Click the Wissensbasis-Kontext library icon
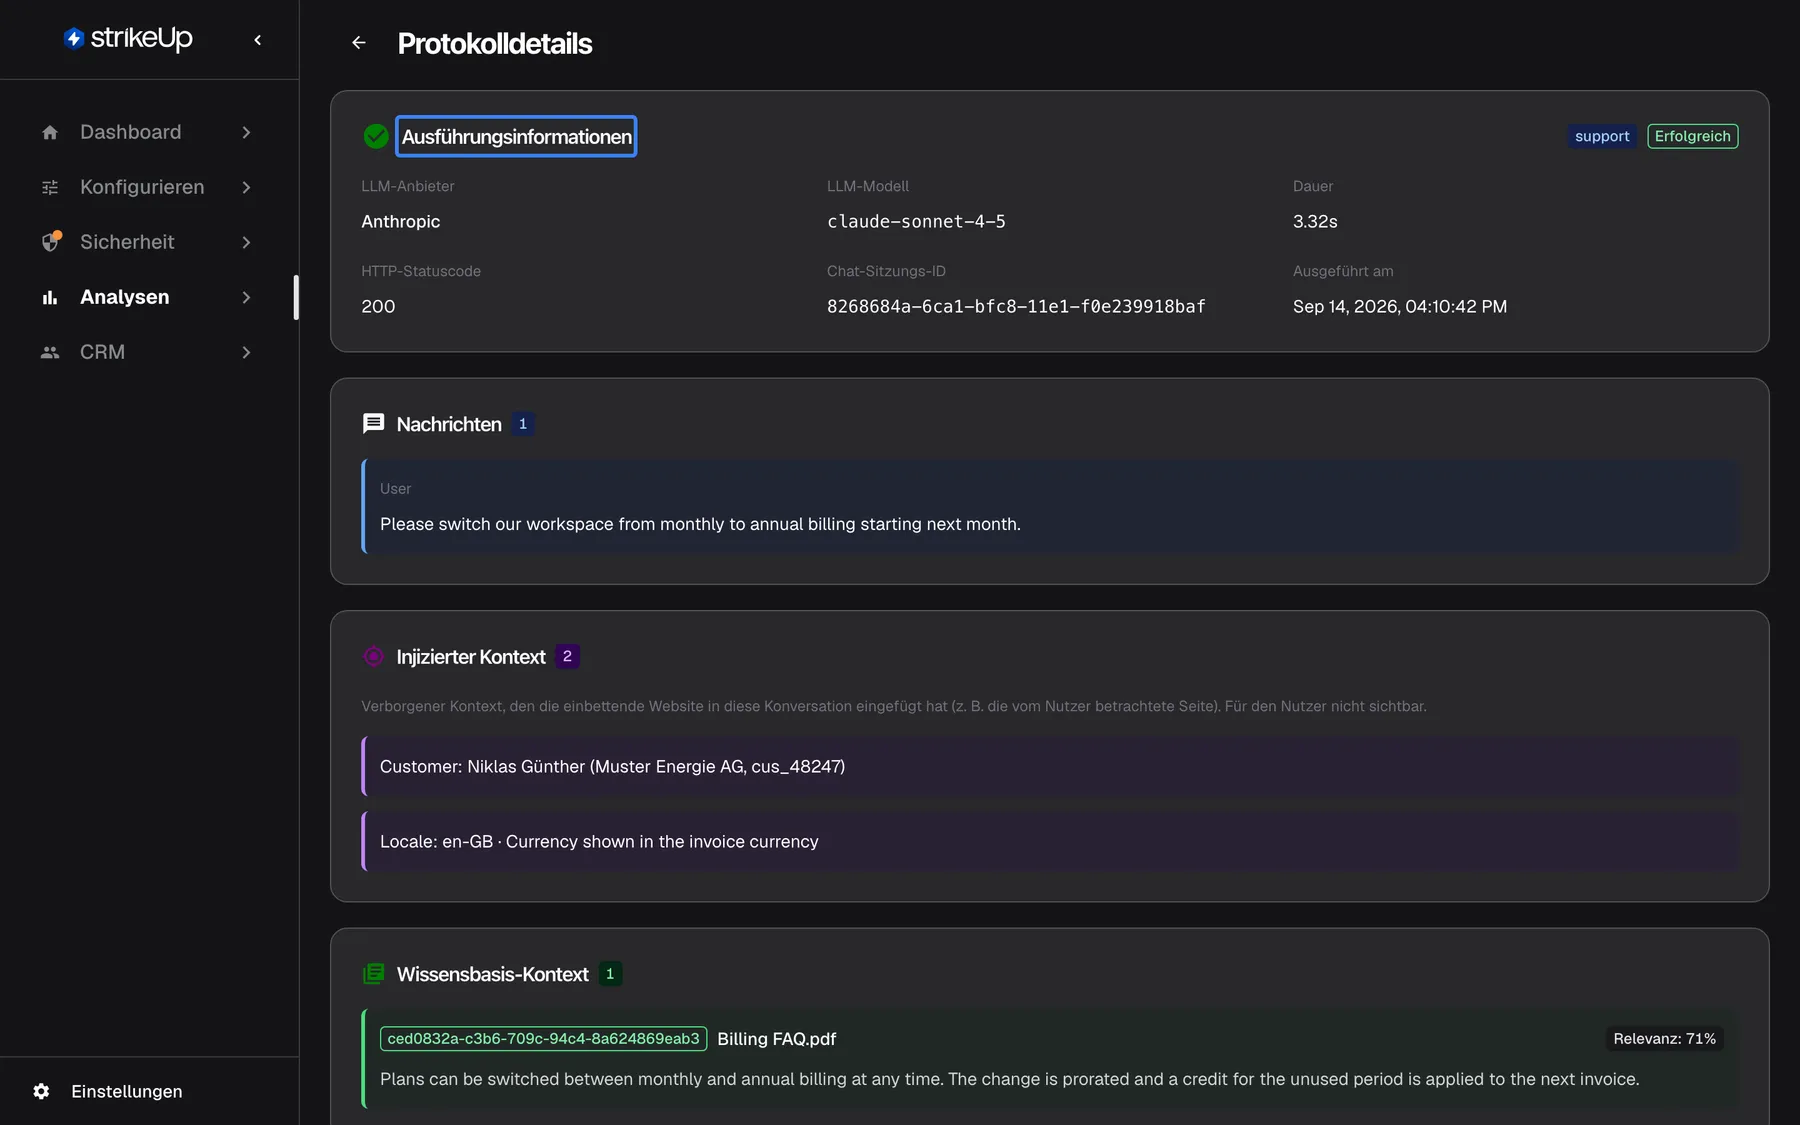Image resolution: width=1800 pixels, height=1125 pixels. click(373, 974)
